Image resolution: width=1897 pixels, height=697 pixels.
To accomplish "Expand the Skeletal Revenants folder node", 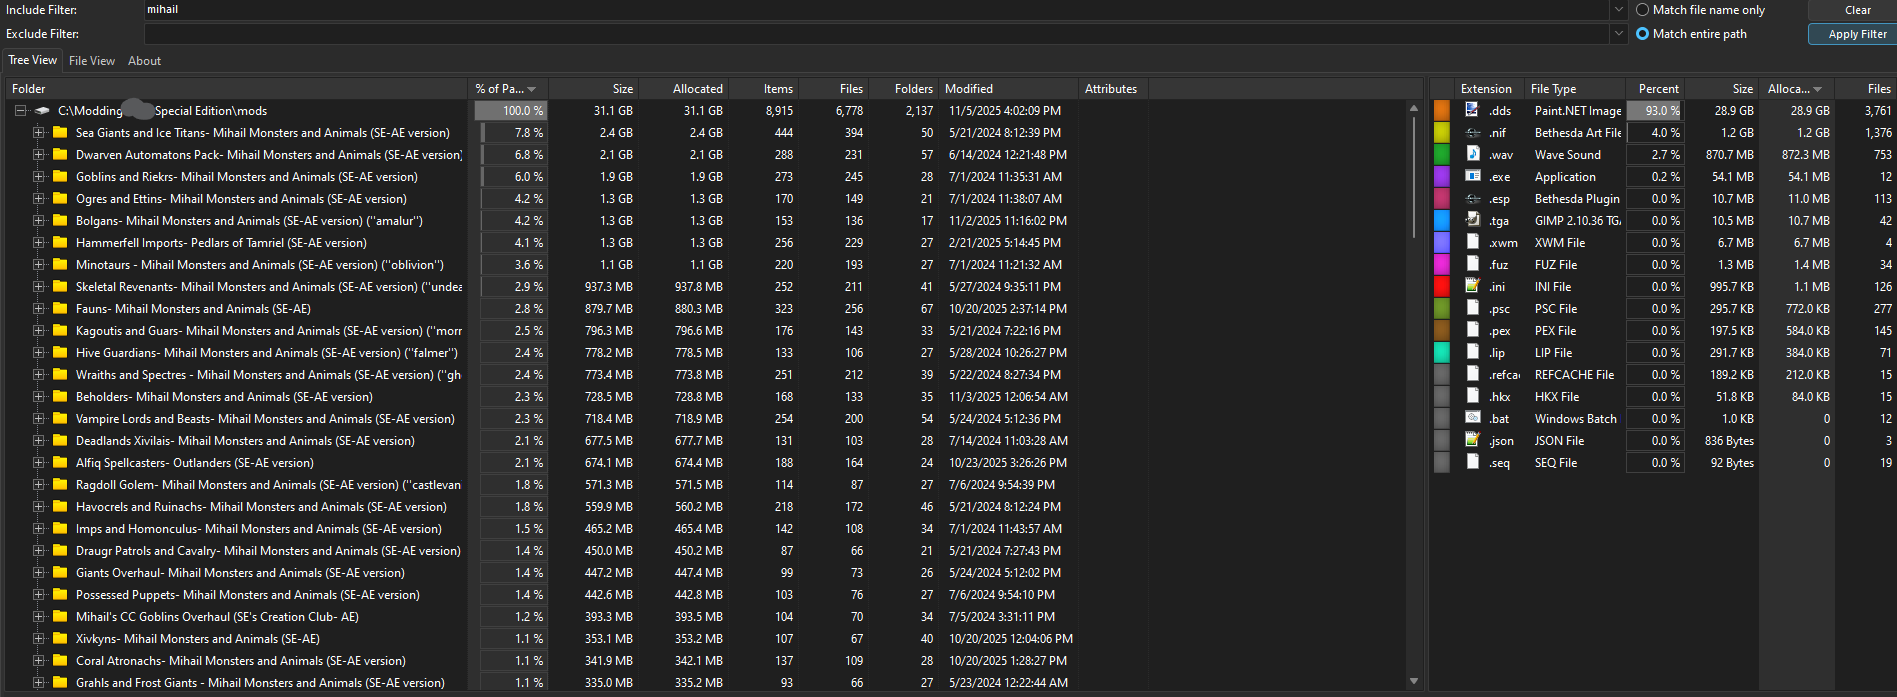I will point(38,286).
